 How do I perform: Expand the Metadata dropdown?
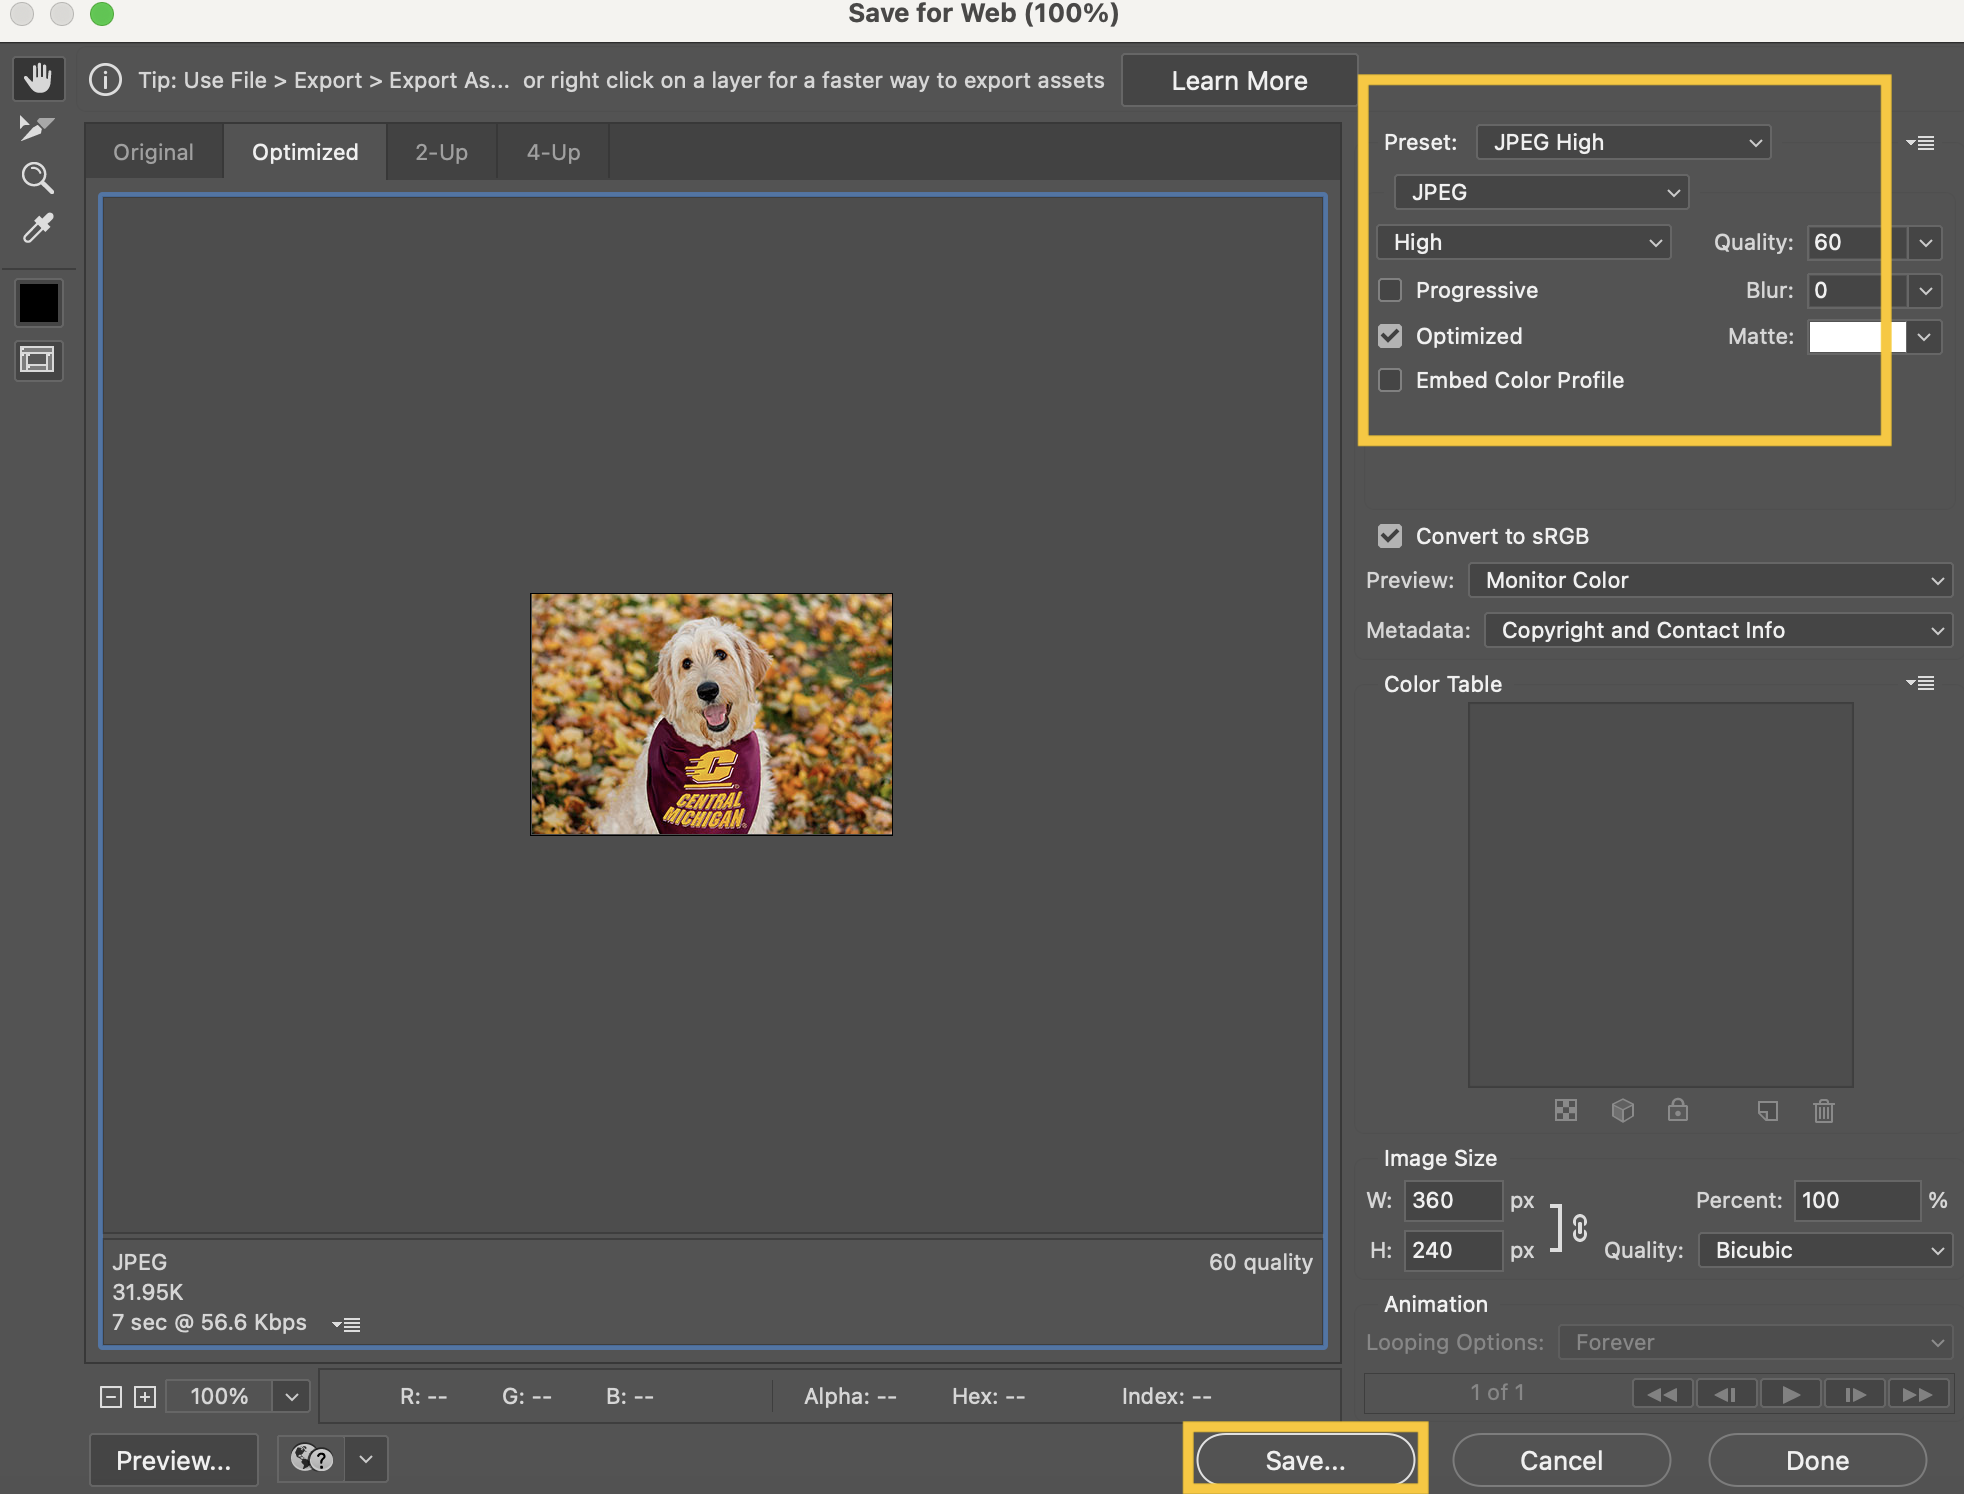pyautogui.click(x=1718, y=630)
